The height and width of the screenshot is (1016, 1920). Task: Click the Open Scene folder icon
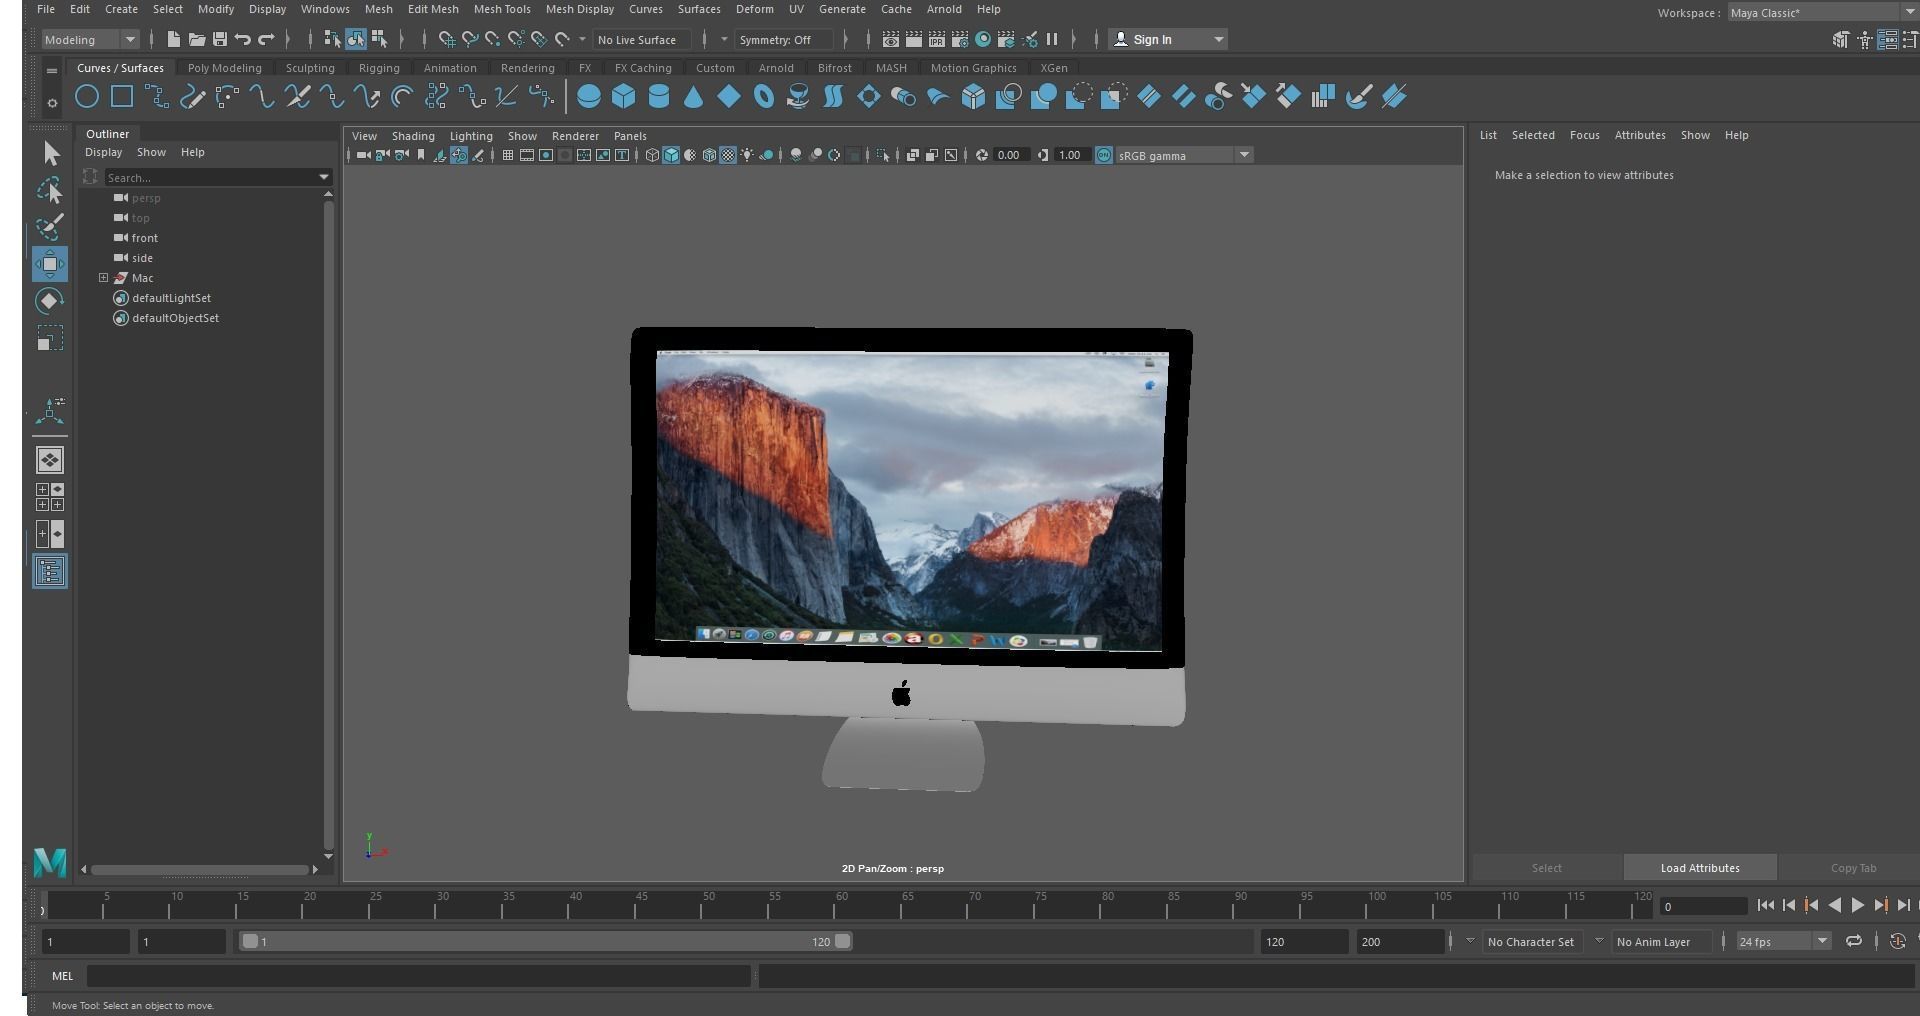pyautogui.click(x=196, y=40)
